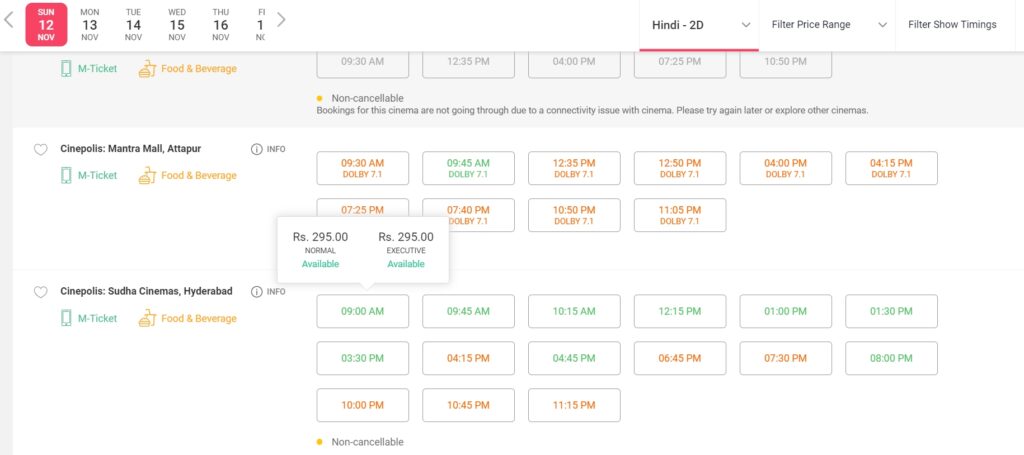Screen dimensions: 1024x455
Task: Select date TUE 14 NOV
Action: 133,24
